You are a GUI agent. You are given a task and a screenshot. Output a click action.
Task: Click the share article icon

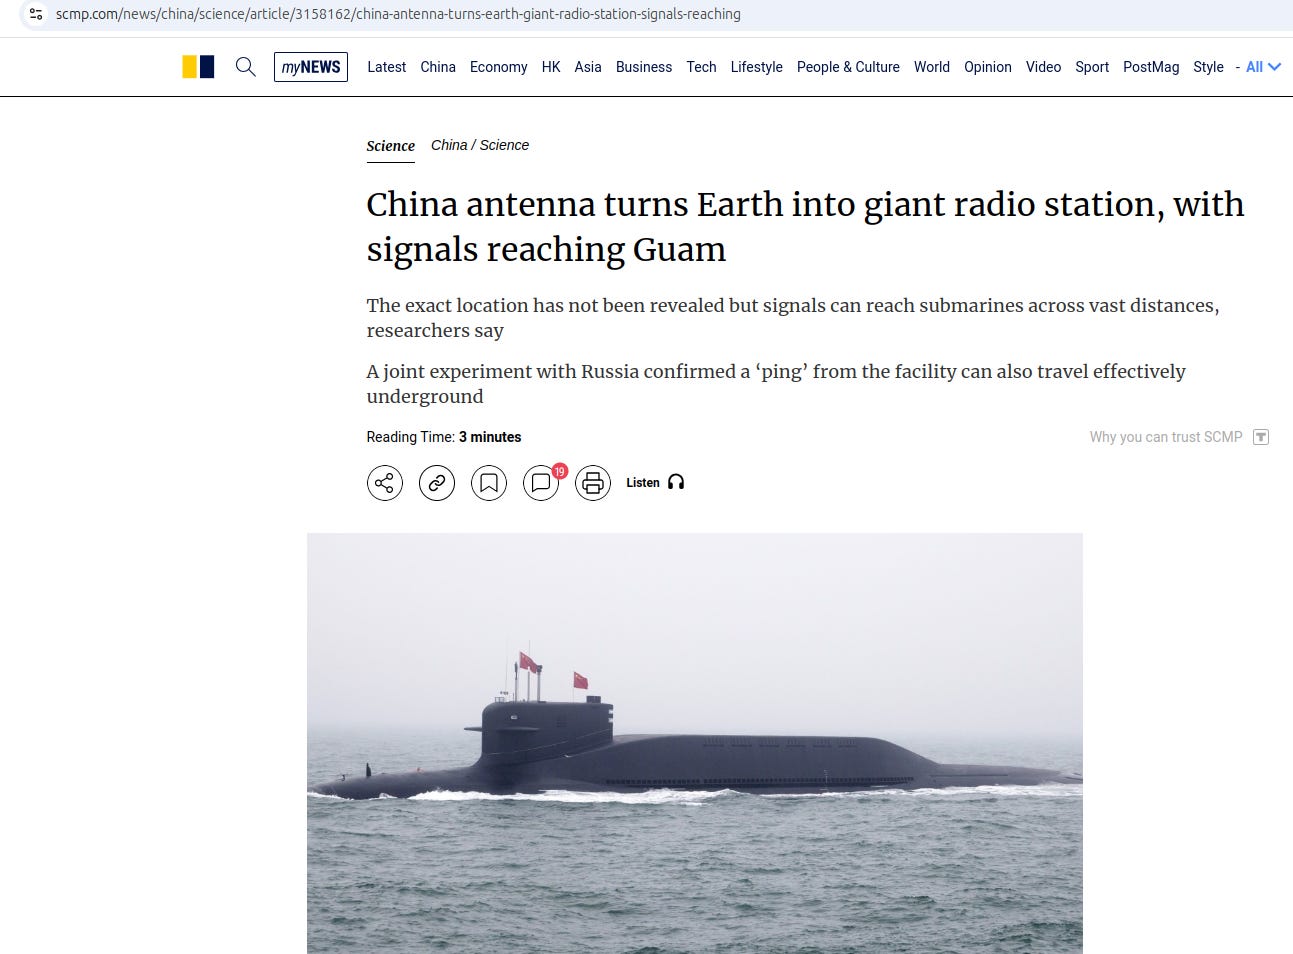point(385,483)
